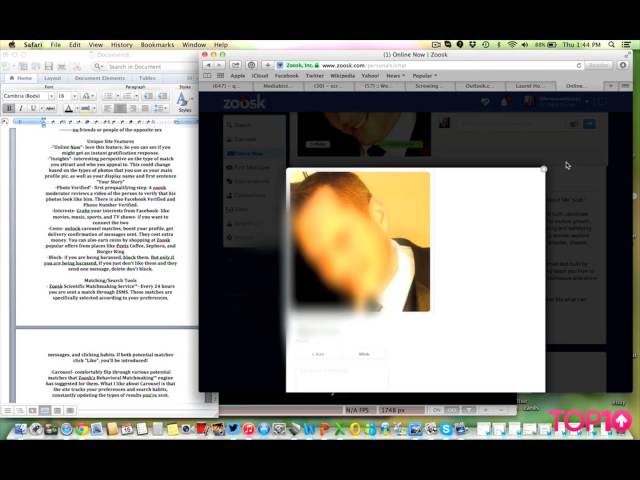Align text left in Word

point(108,108)
